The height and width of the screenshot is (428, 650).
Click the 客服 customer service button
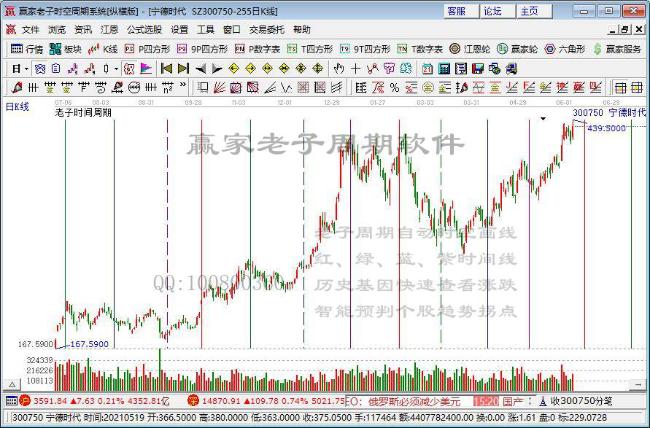click(x=456, y=10)
